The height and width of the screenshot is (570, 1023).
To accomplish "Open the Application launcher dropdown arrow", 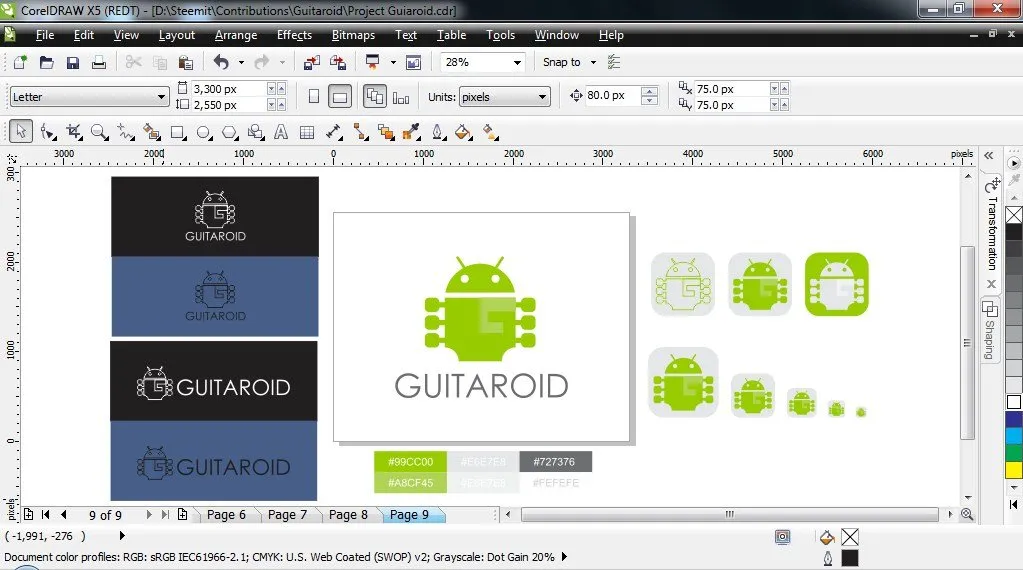I will click(x=393, y=63).
